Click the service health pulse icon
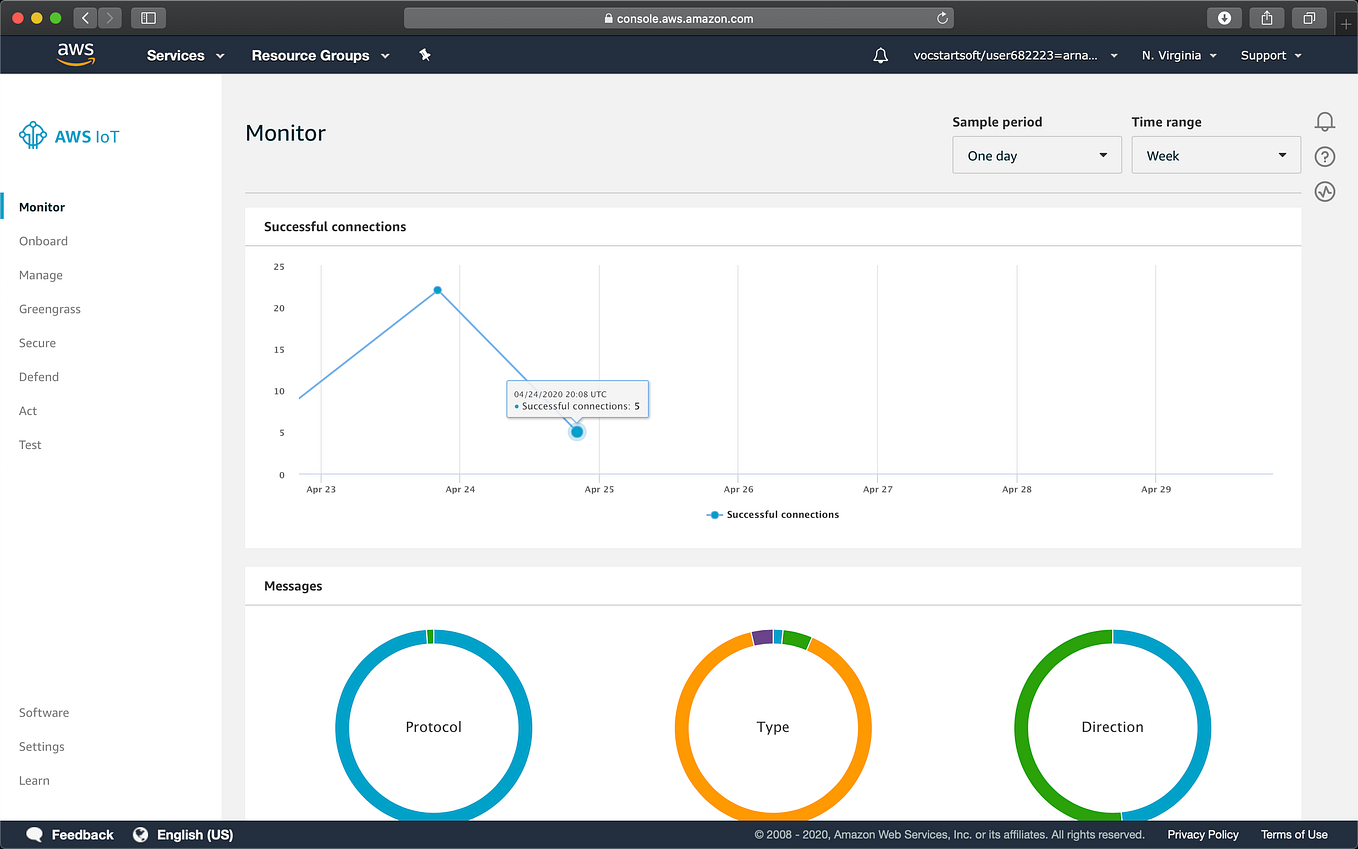 (1324, 191)
